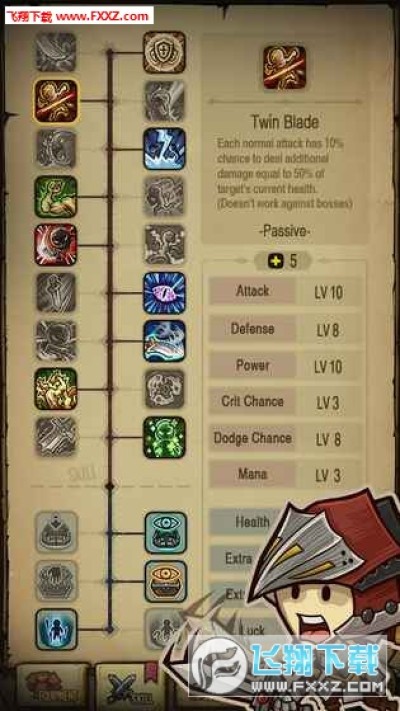
Task: Tap the Crit Chance stat row
Action: click(x=286, y=402)
